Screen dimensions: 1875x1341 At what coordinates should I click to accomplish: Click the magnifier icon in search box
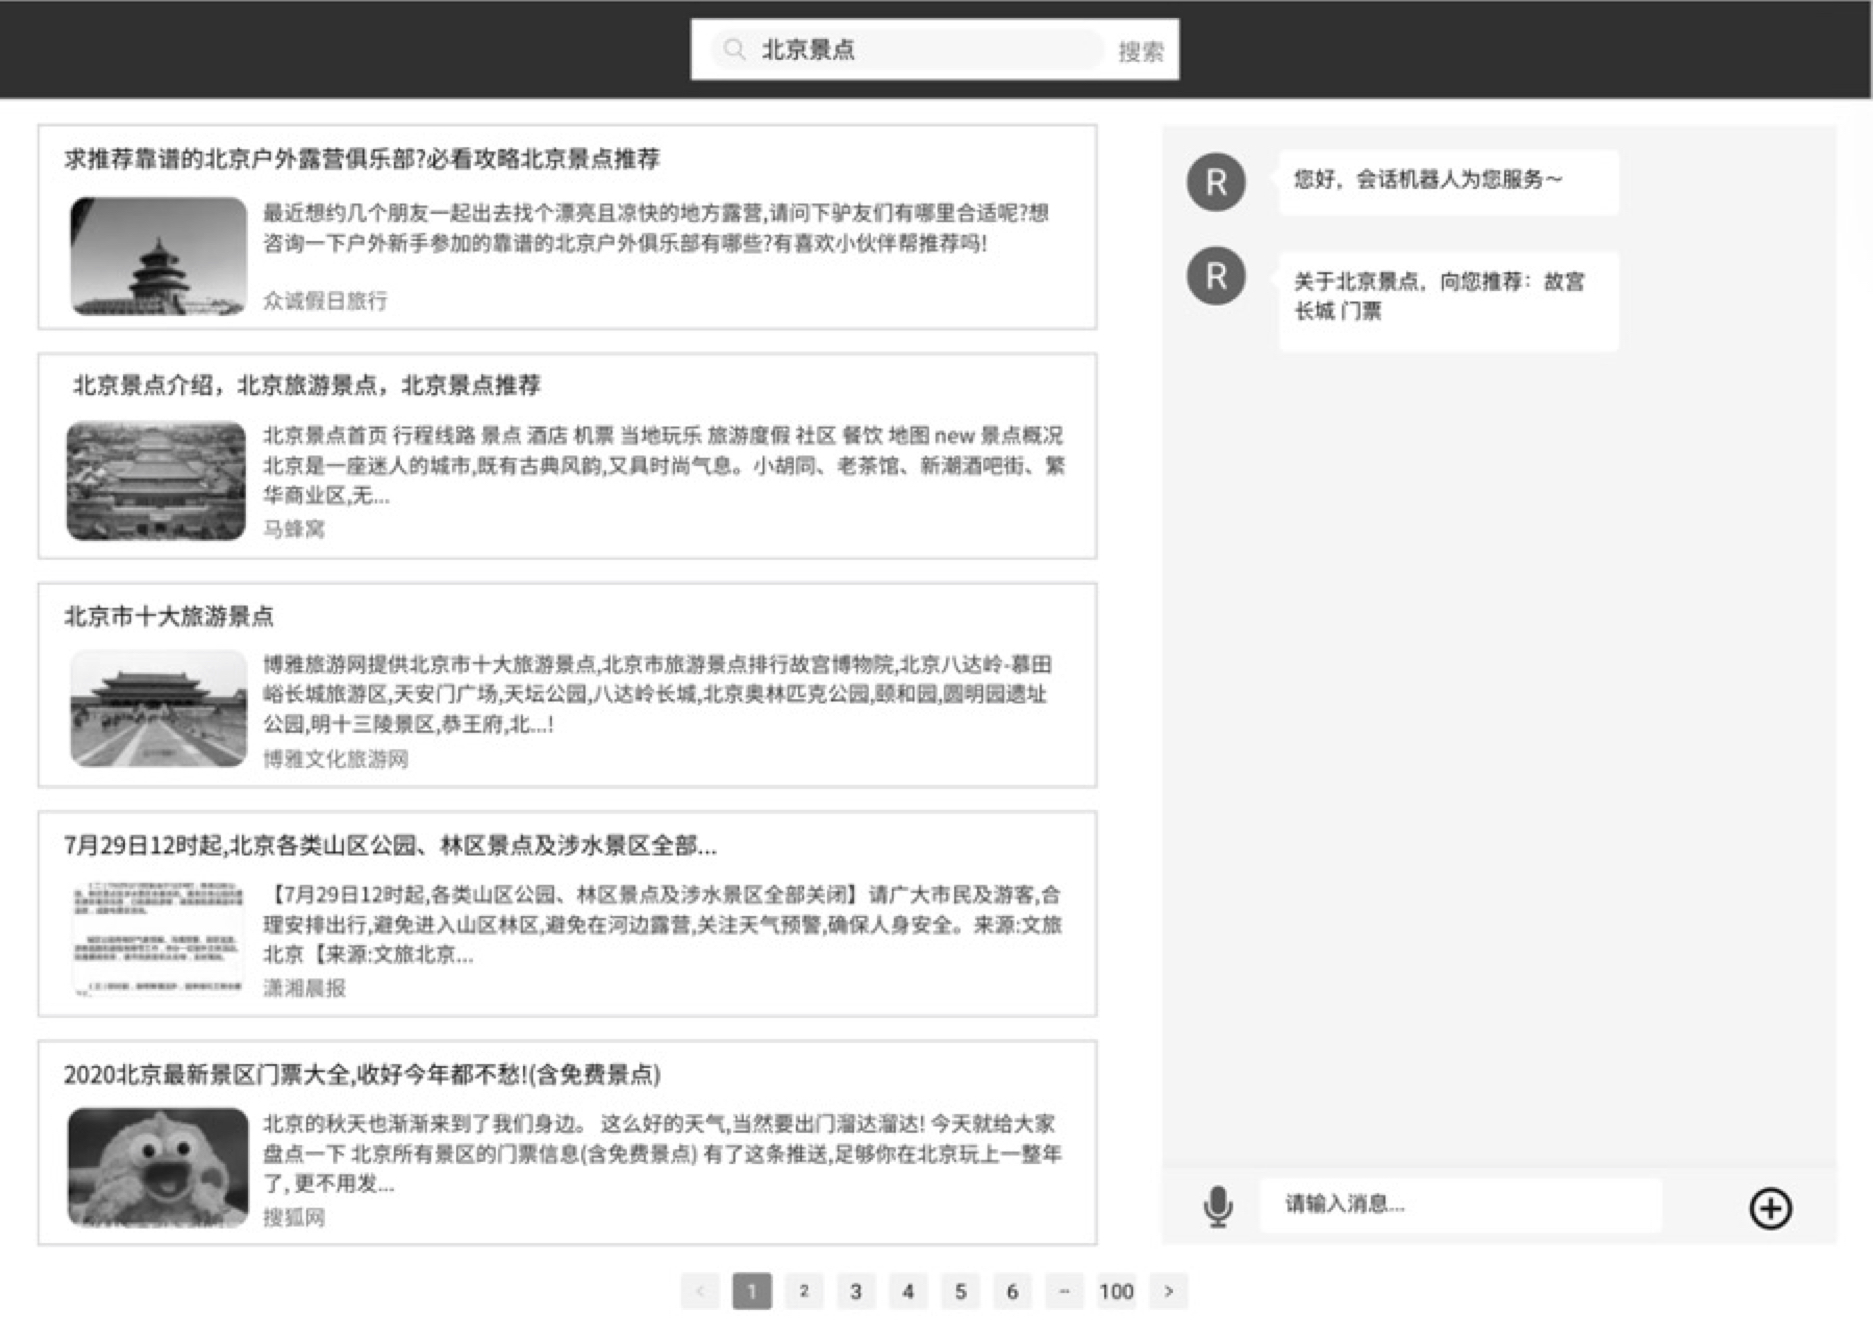[735, 50]
